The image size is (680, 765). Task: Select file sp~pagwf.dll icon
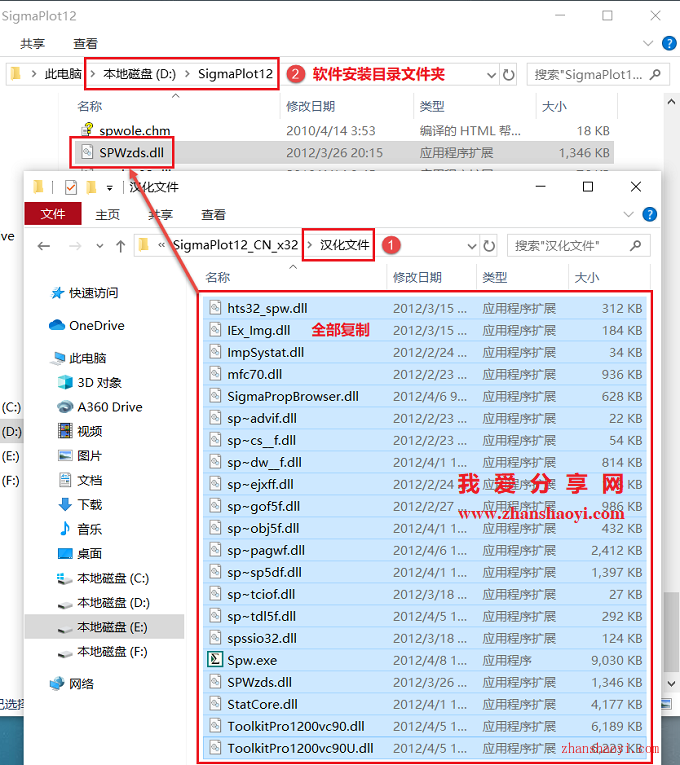coord(215,550)
